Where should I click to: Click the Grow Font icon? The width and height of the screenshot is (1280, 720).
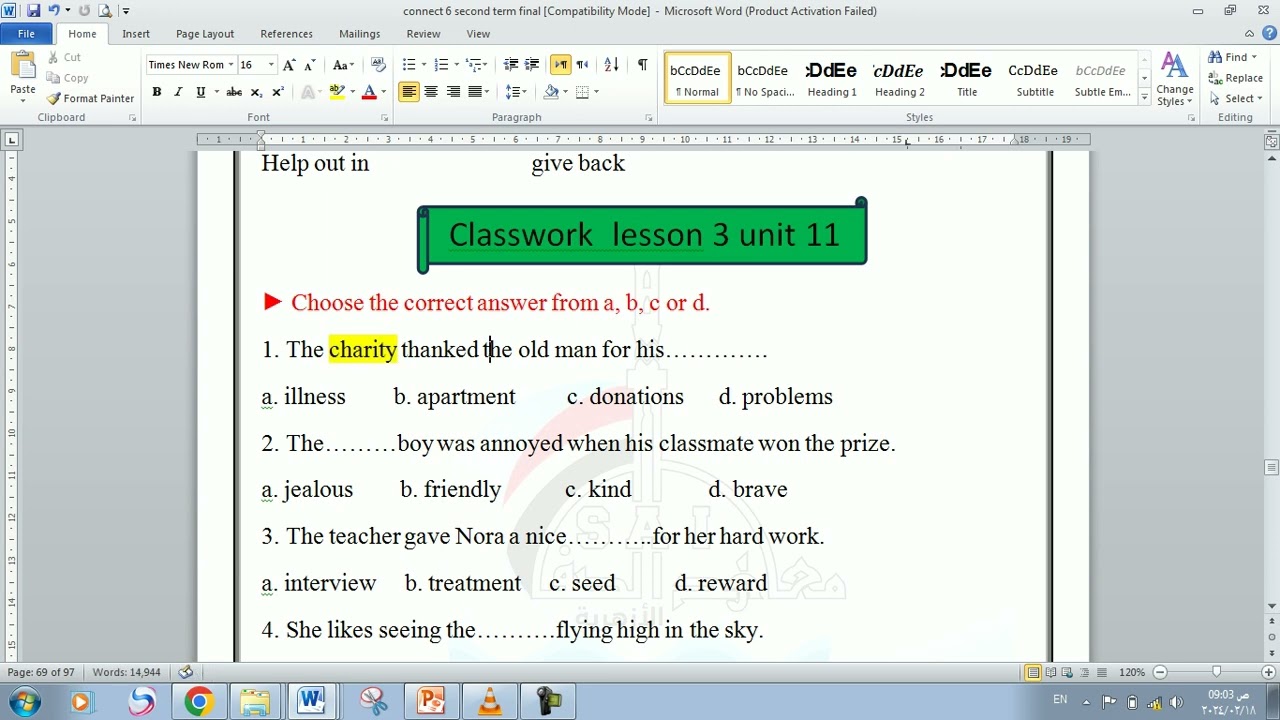289,65
